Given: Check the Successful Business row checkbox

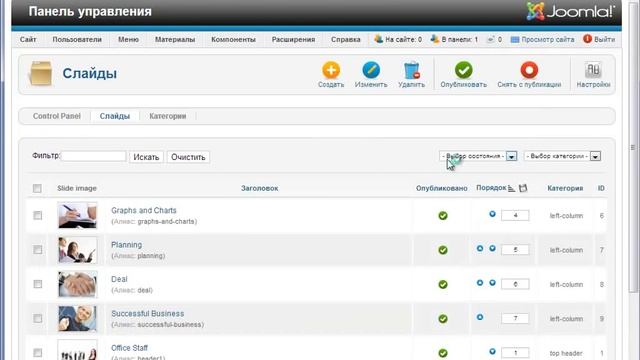Looking at the screenshot, I should tap(38, 318).
